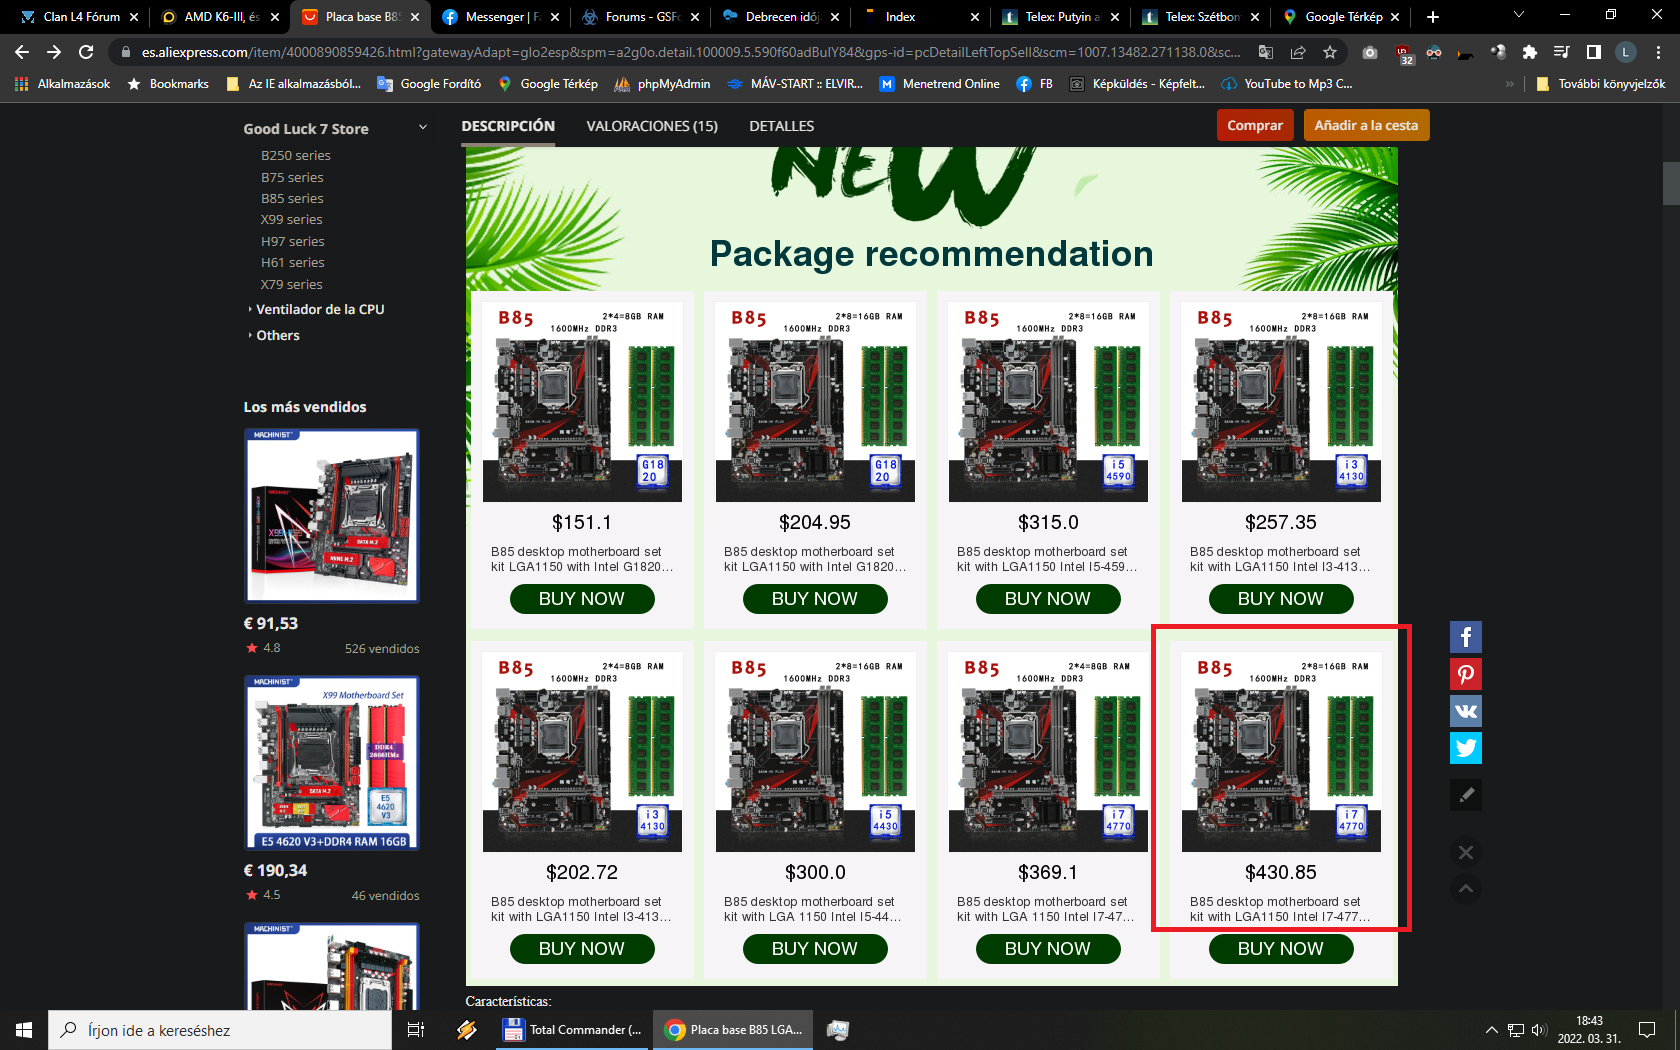Screen dimensions: 1680x1050
Task: Click the Comprar button
Action: (1255, 125)
